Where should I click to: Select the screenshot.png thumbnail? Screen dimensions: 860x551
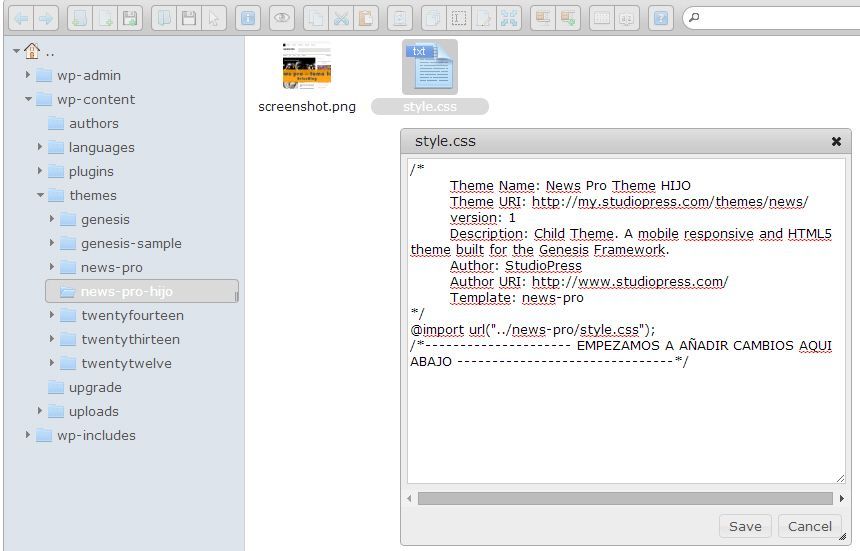(x=307, y=66)
